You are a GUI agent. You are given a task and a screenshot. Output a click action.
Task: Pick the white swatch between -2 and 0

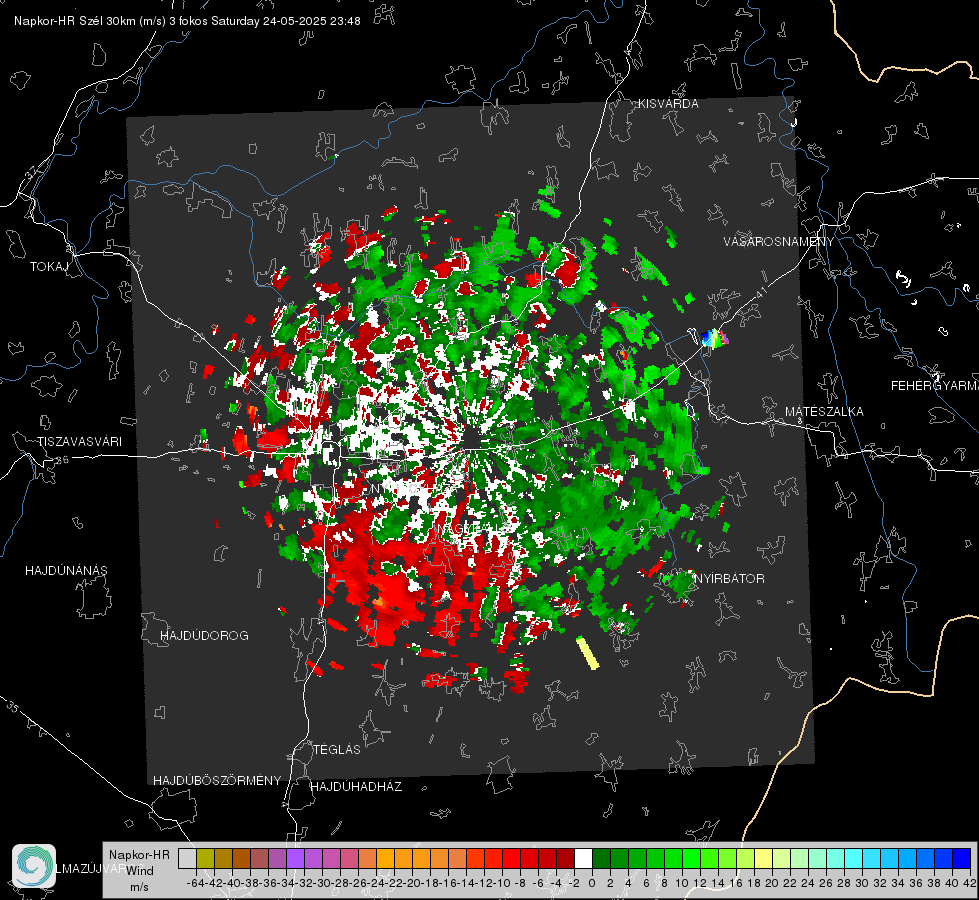[x=583, y=859]
